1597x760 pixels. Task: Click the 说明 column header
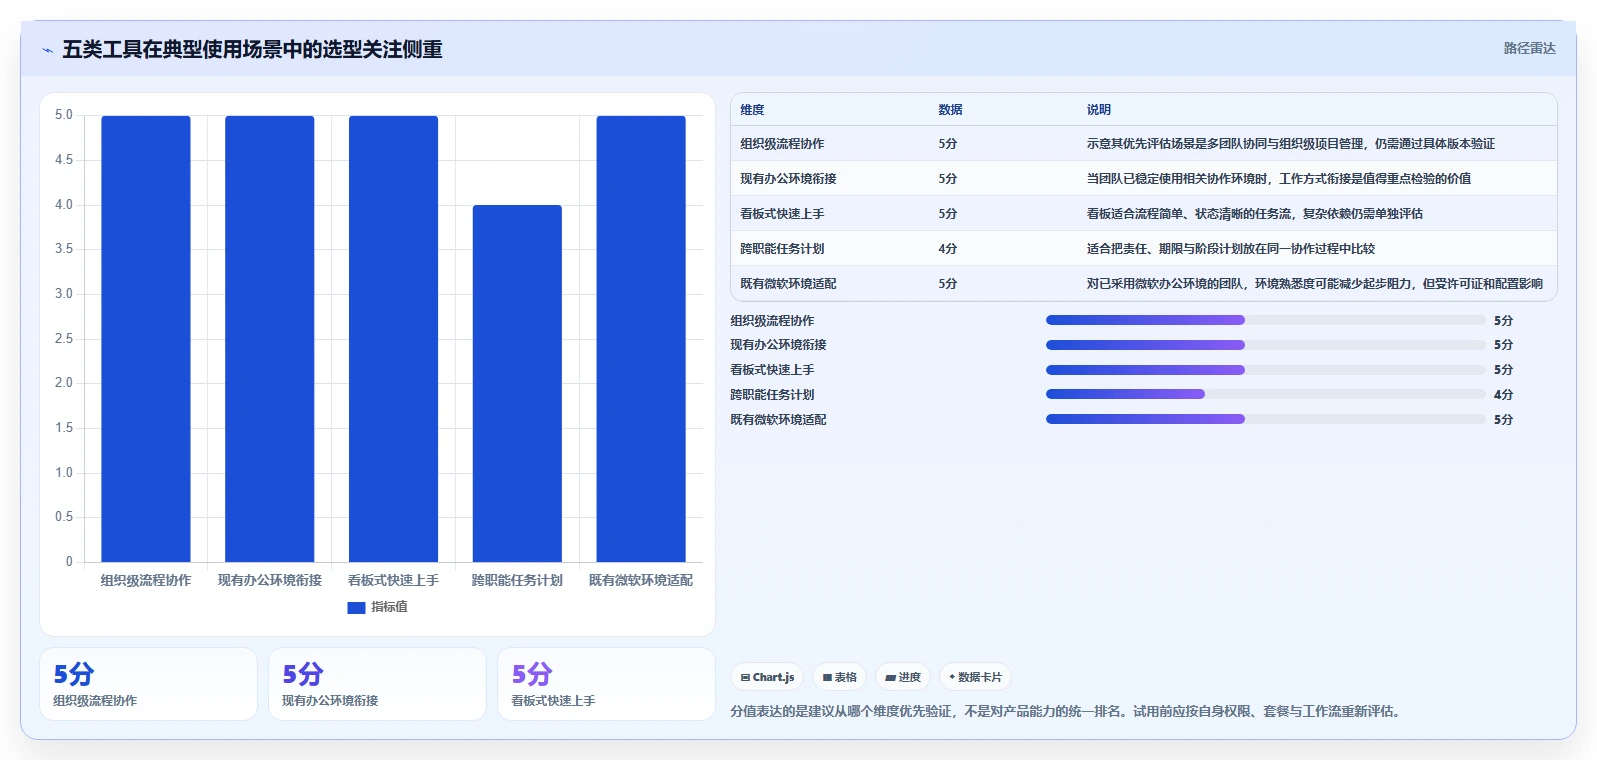pos(1099,110)
